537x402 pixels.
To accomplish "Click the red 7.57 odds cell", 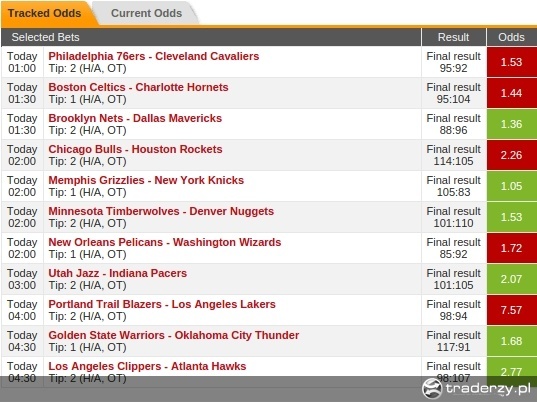I will pyautogui.click(x=512, y=310).
